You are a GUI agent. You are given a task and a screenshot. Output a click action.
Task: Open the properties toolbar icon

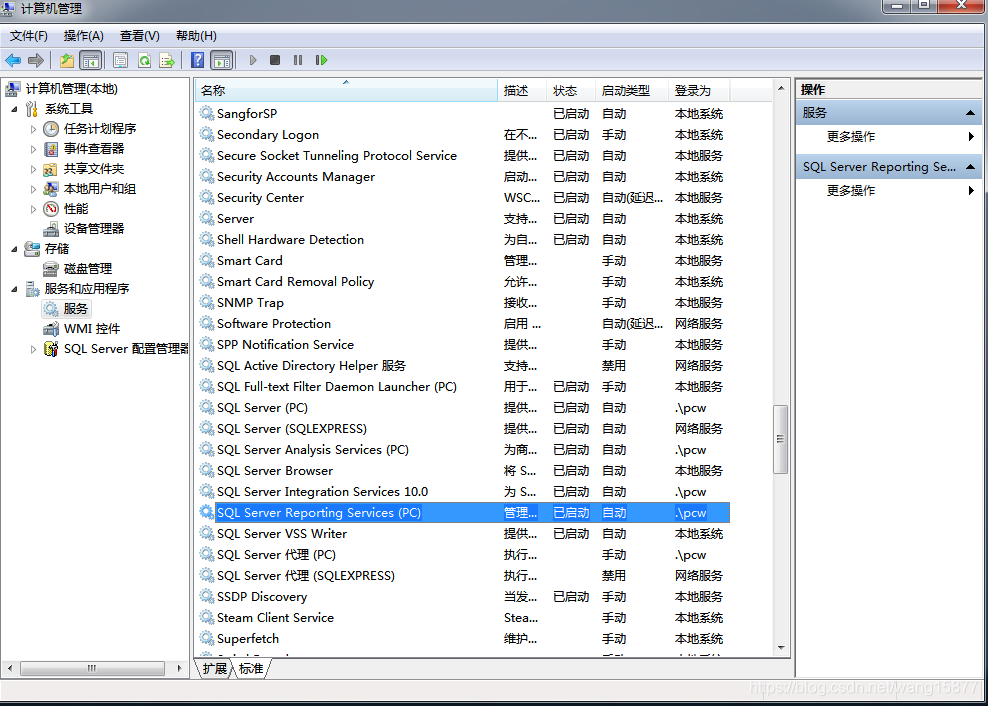pyautogui.click(x=120, y=61)
